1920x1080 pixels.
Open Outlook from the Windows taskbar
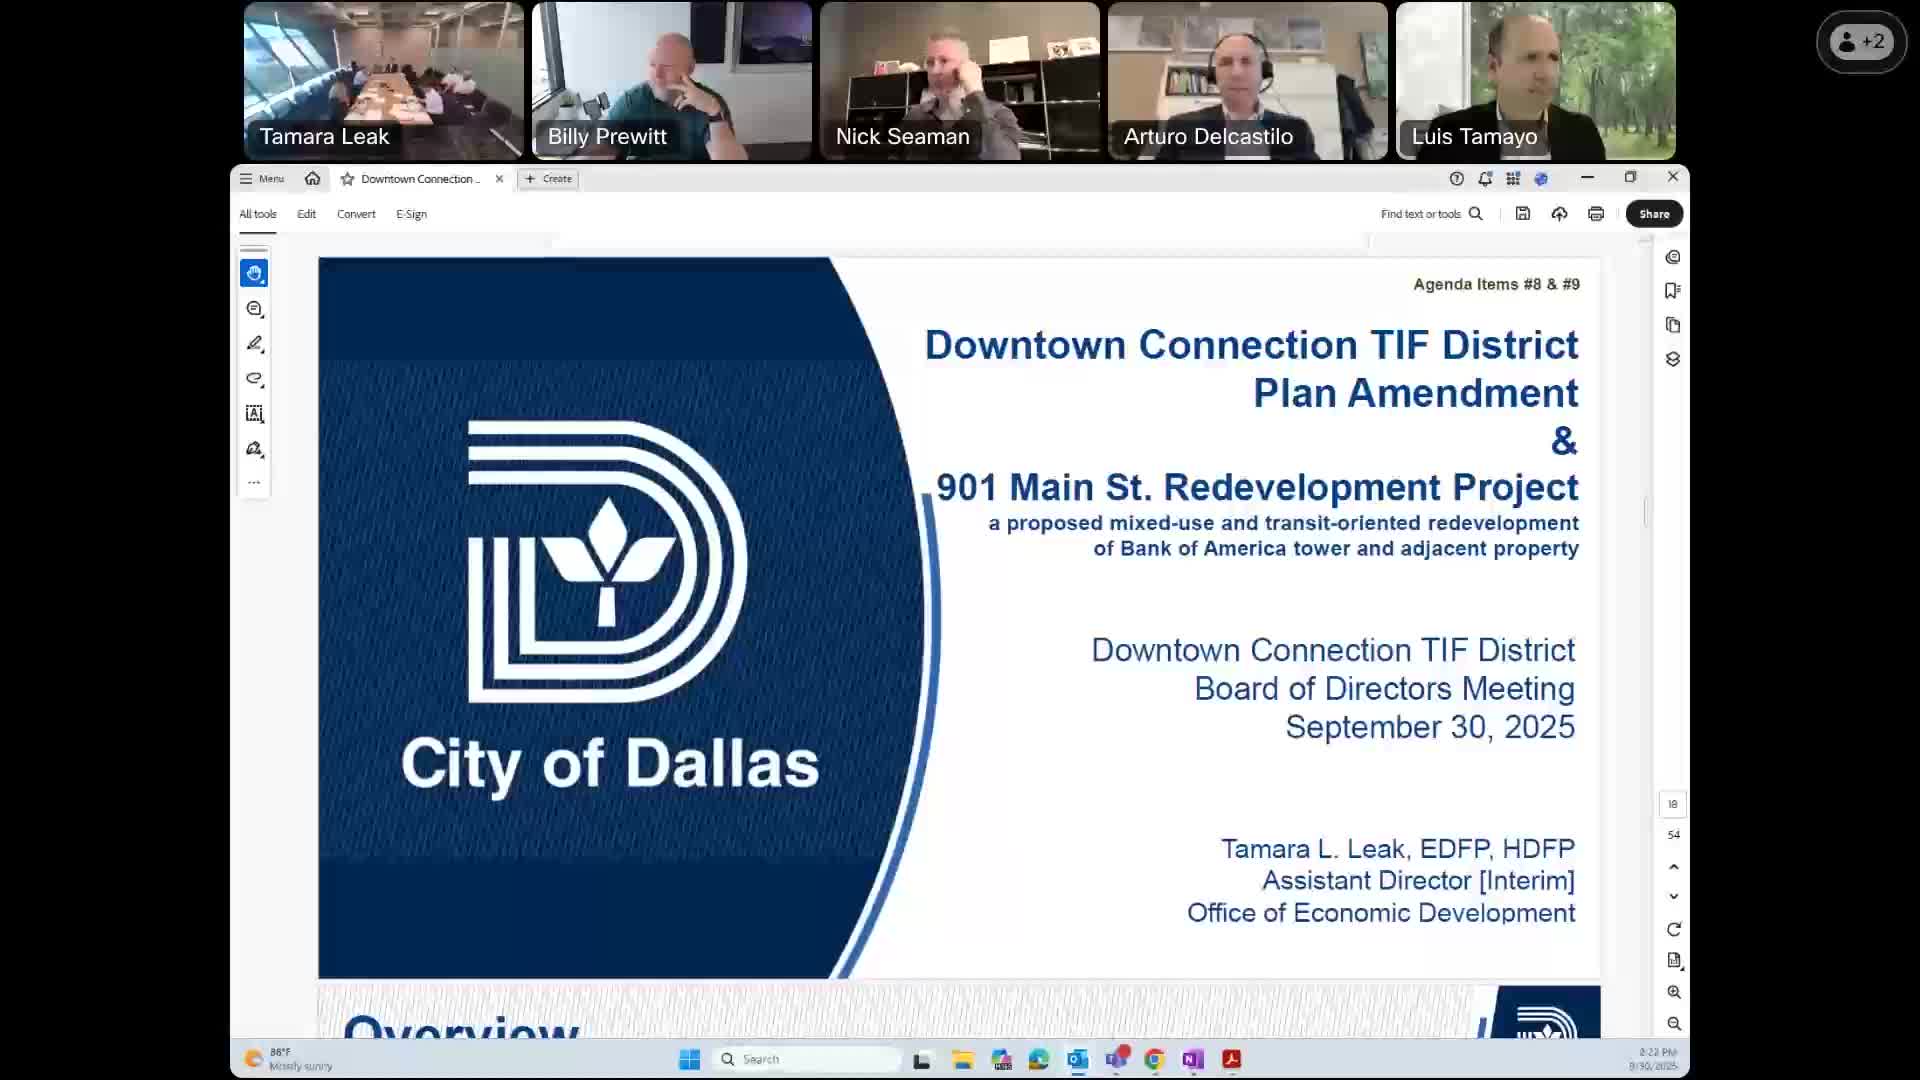pos(1077,1060)
